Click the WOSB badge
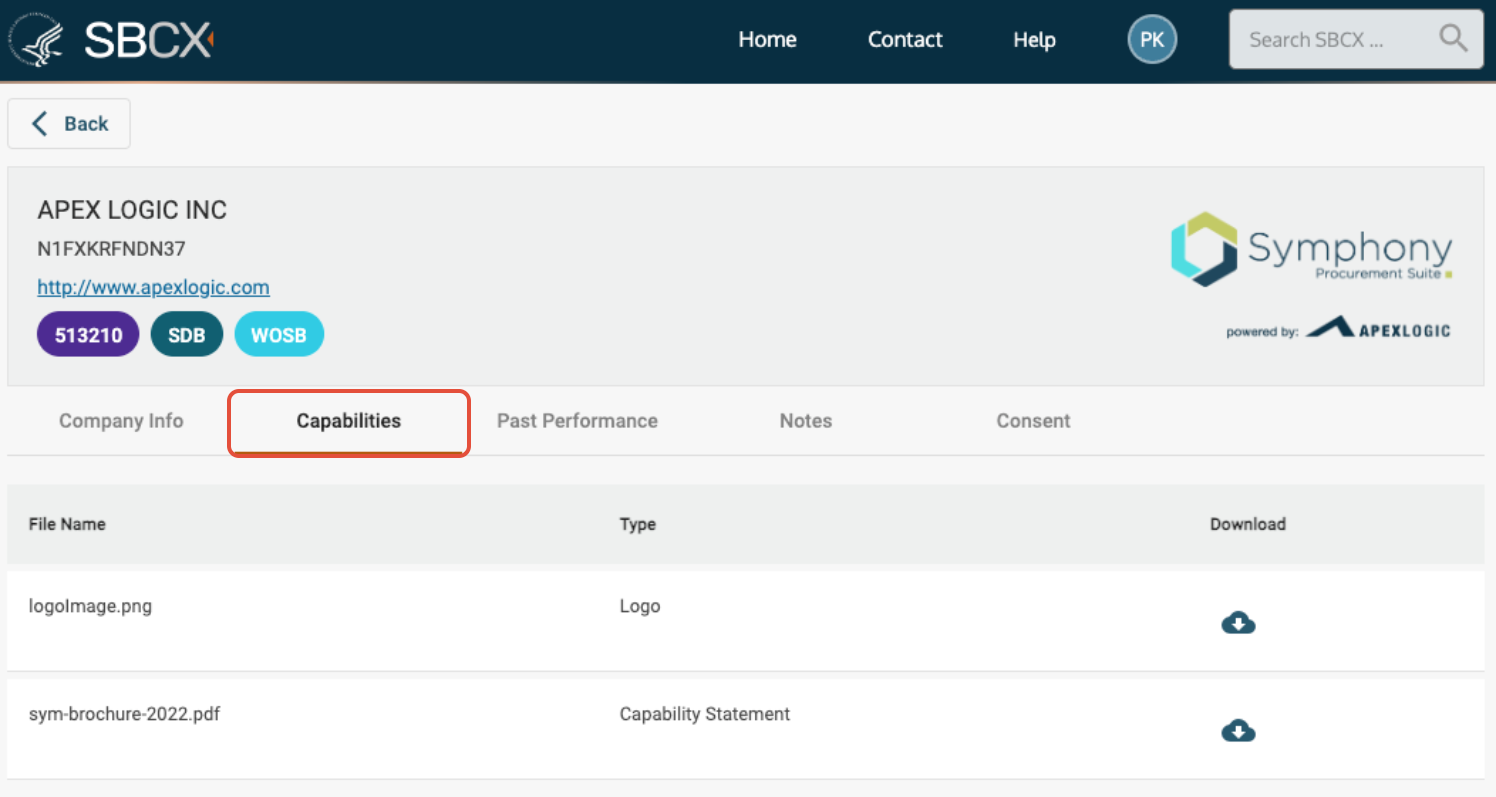The height and width of the screenshot is (797, 1496). pyautogui.click(x=279, y=335)
